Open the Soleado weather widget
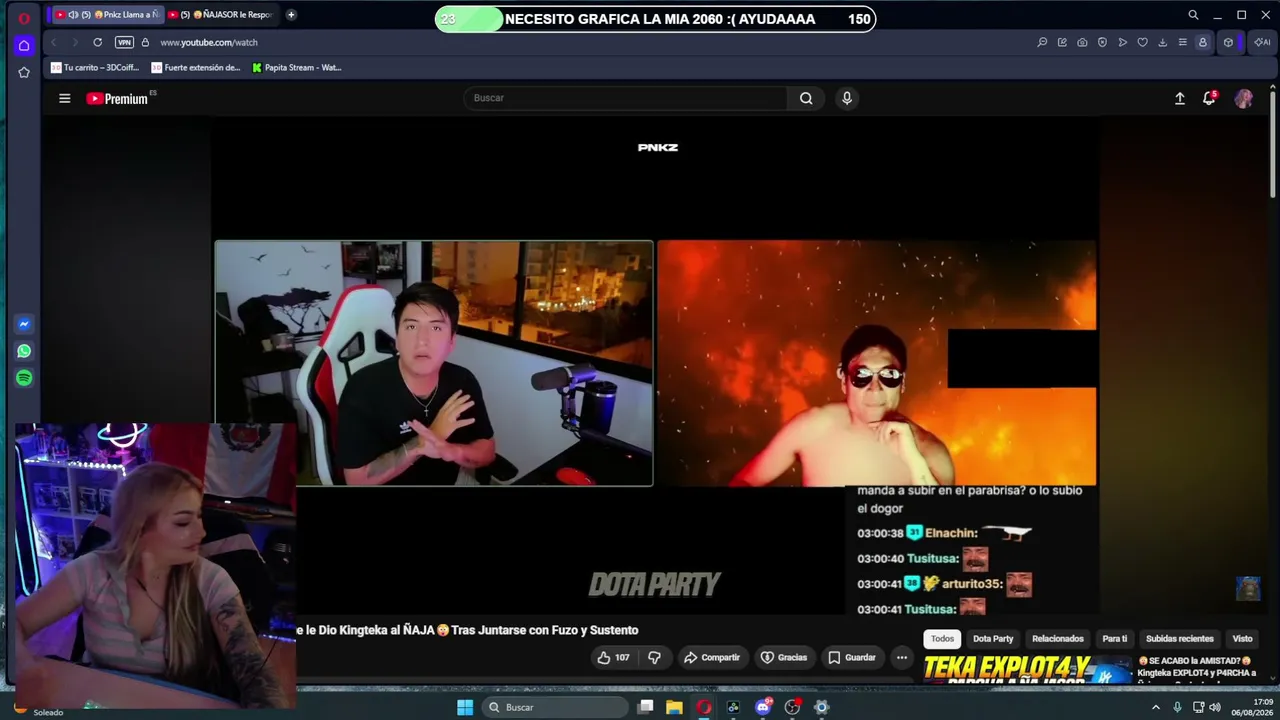This screenshot has width=1280, height=720. coord(40,711)
